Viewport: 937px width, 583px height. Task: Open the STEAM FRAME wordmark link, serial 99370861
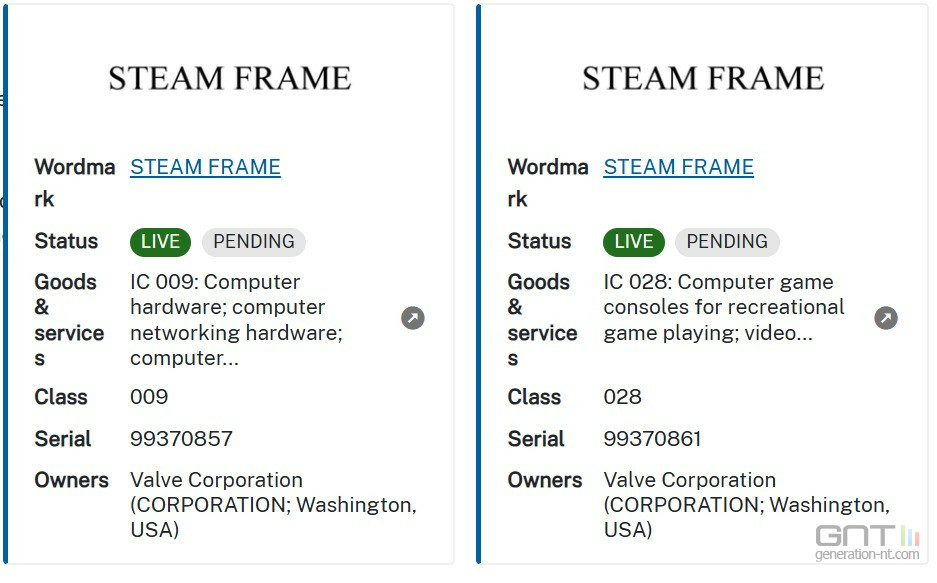point(679,167)
